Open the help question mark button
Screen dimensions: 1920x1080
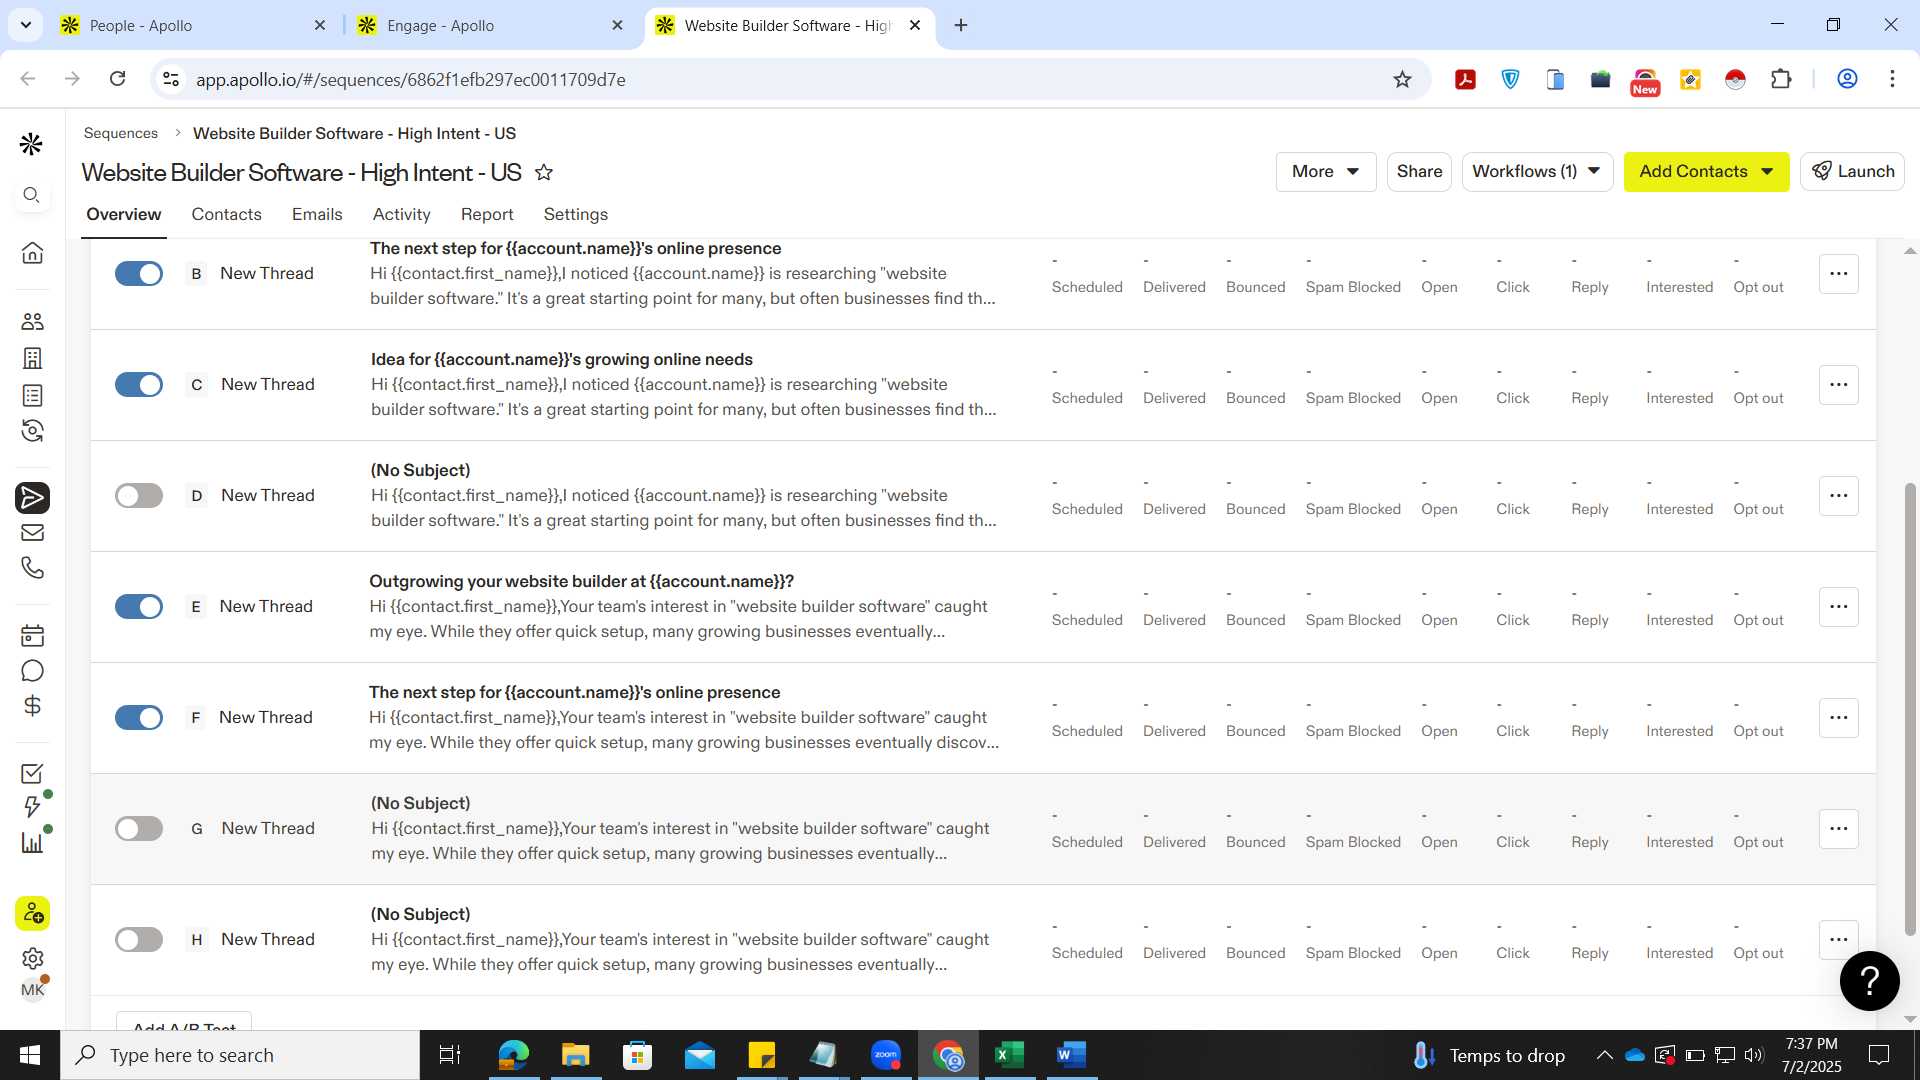[1869, 981]
